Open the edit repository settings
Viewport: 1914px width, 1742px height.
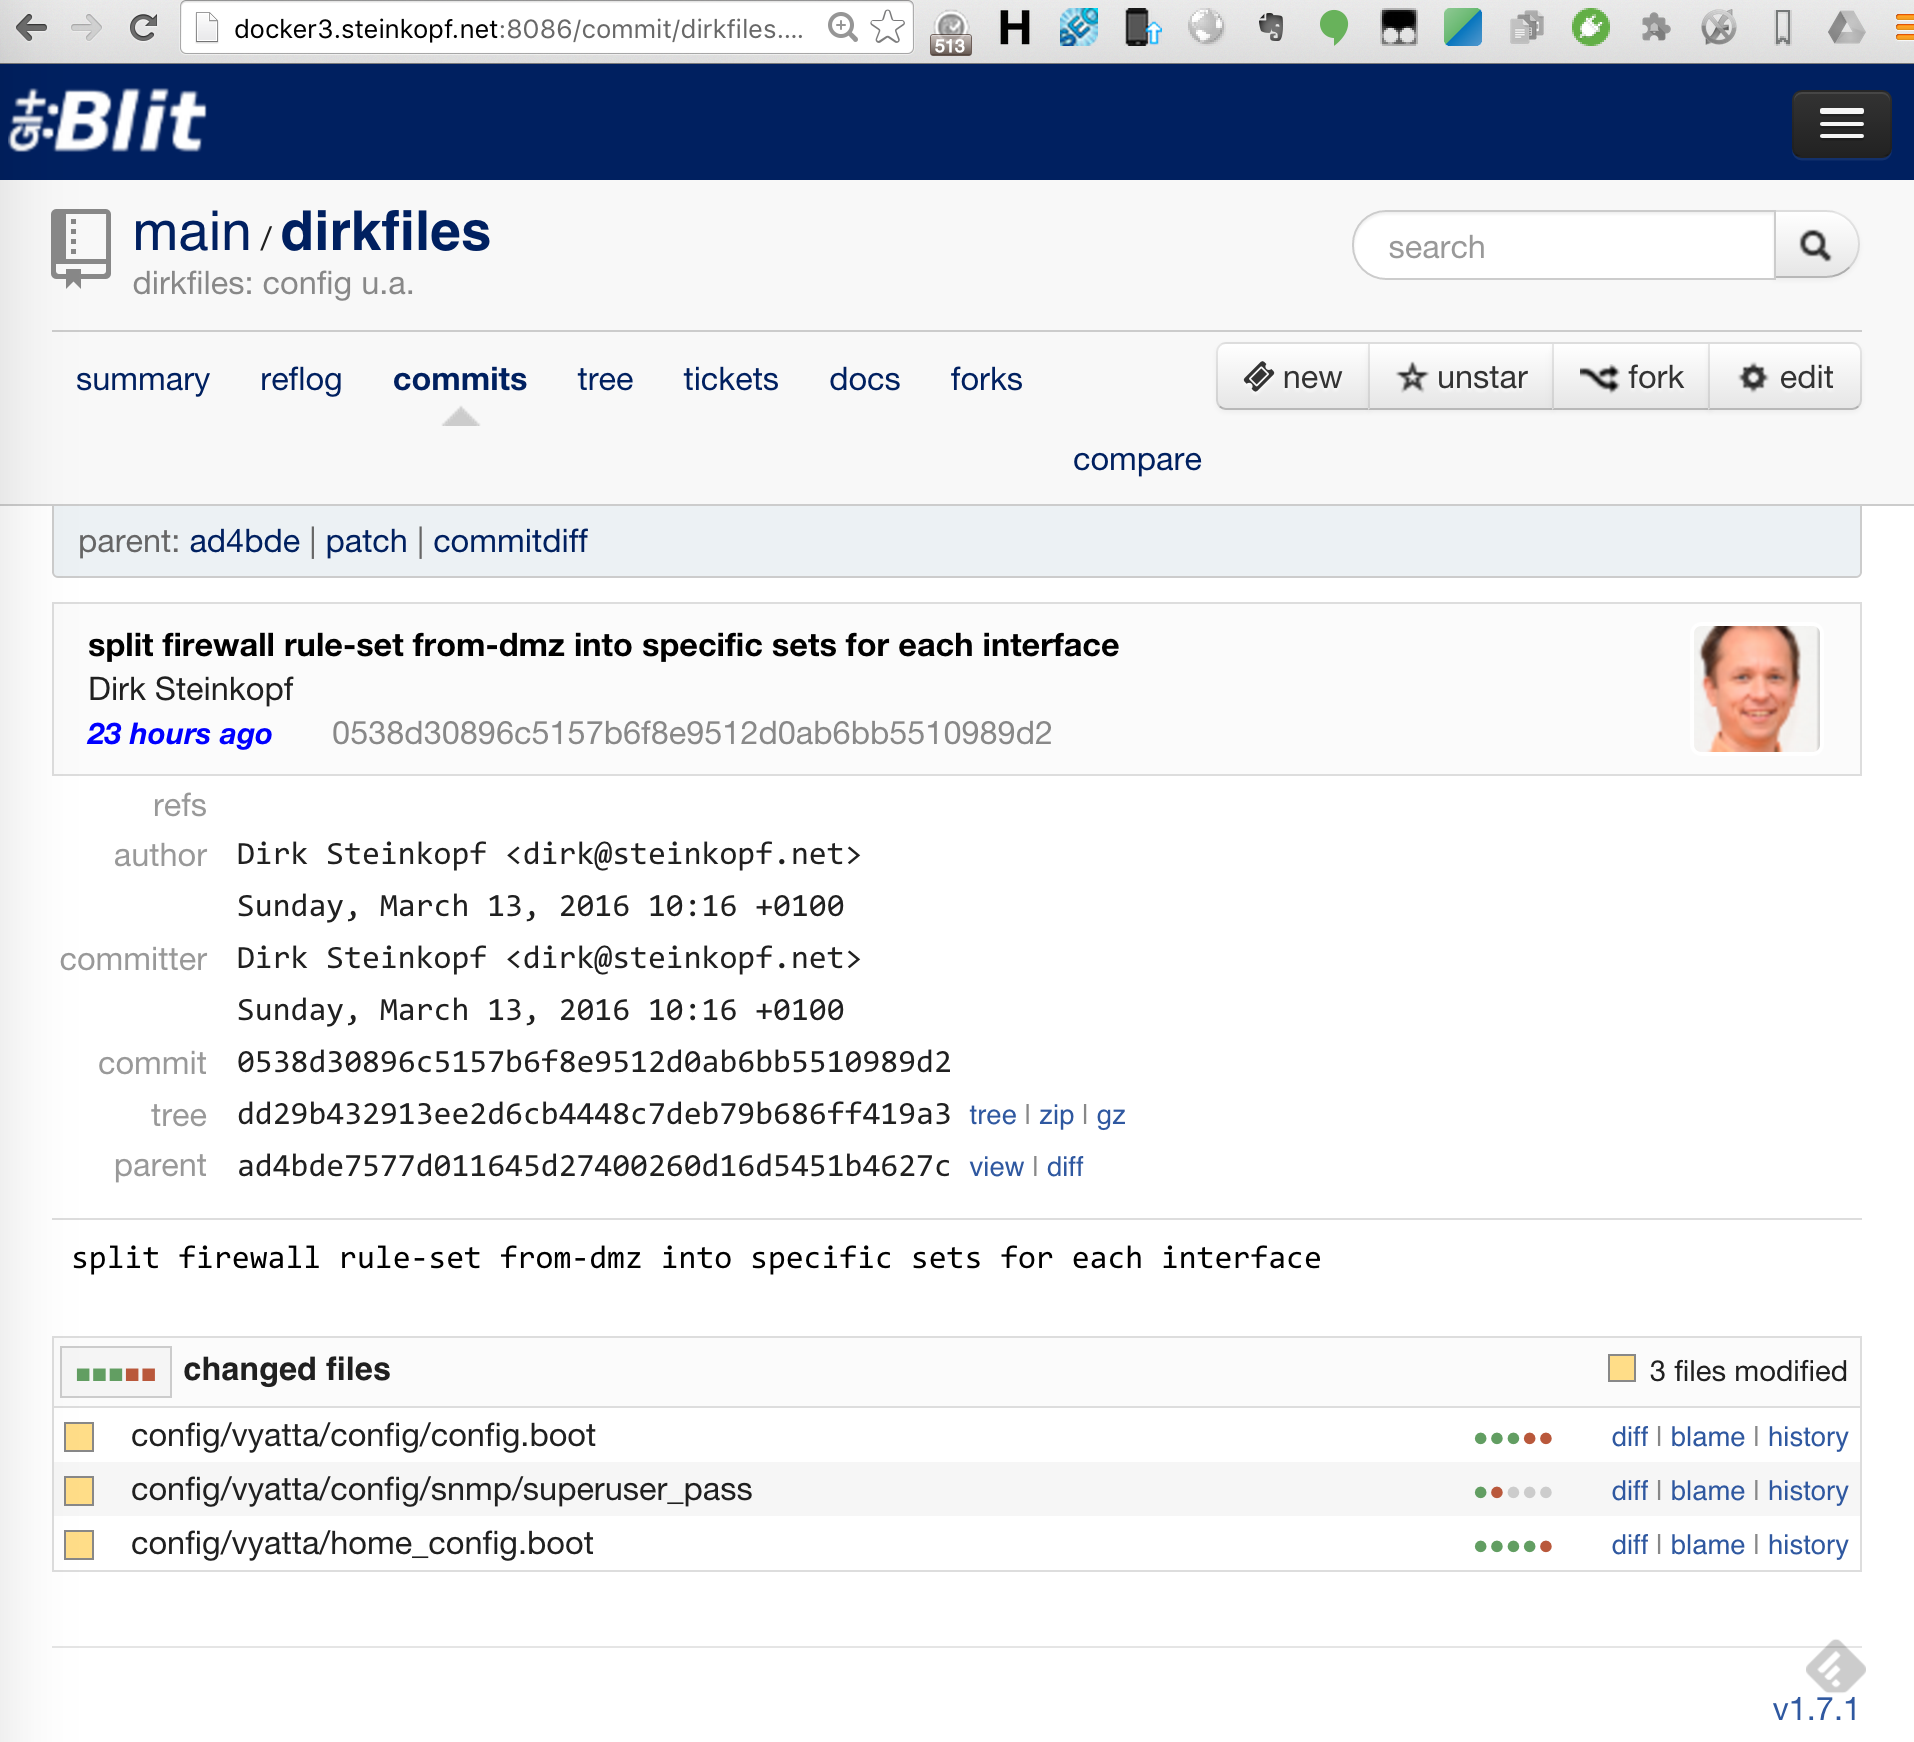[1786, 378]
